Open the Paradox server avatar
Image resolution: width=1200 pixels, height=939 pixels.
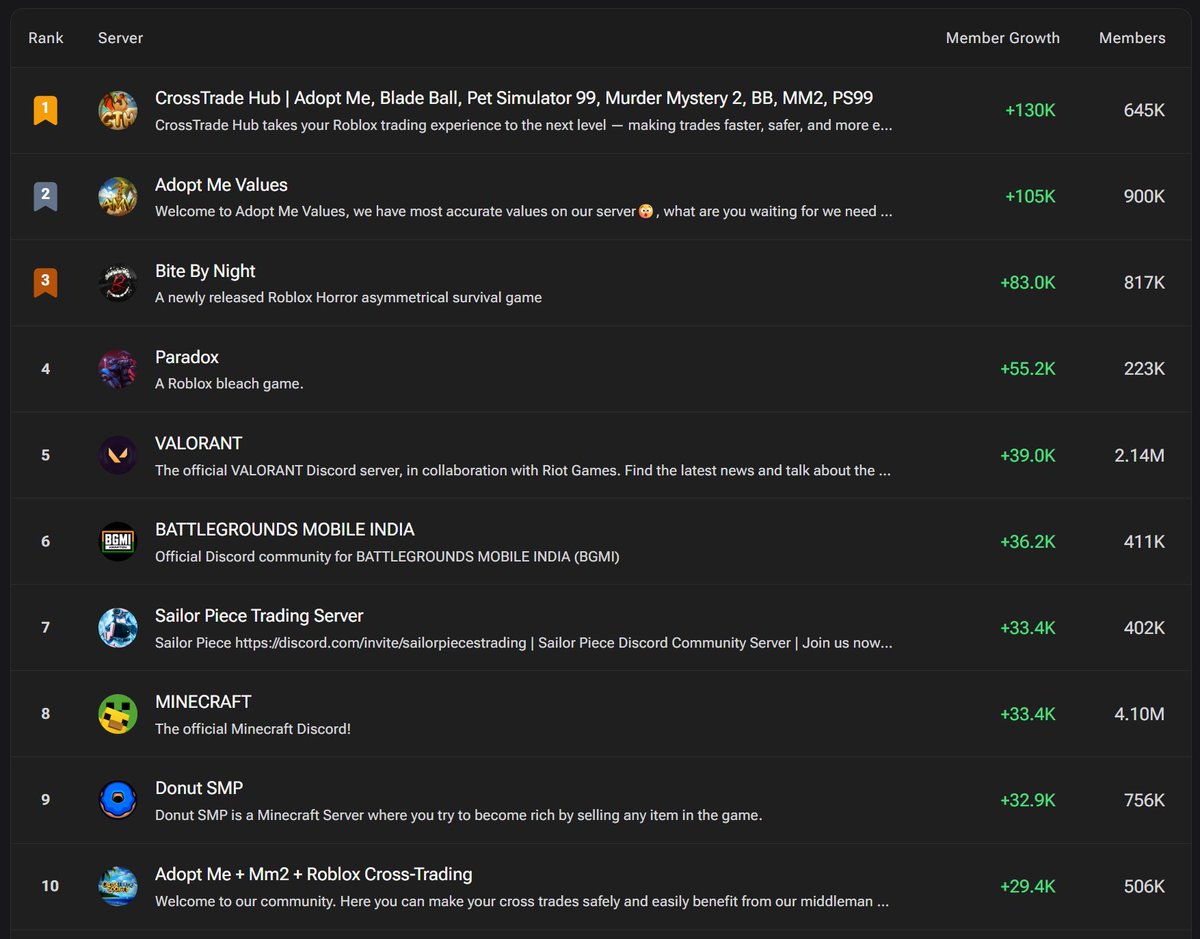118,369
